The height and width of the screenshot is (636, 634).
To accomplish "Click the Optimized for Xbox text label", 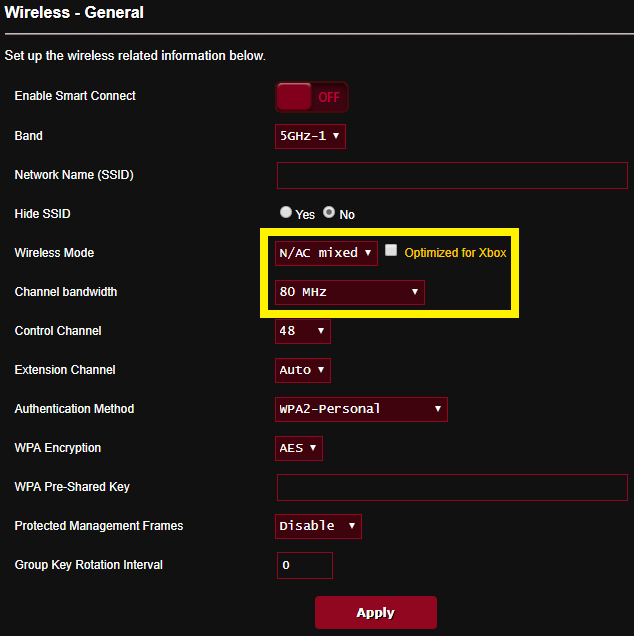I will pyautogui.click(x=455, y=253).
